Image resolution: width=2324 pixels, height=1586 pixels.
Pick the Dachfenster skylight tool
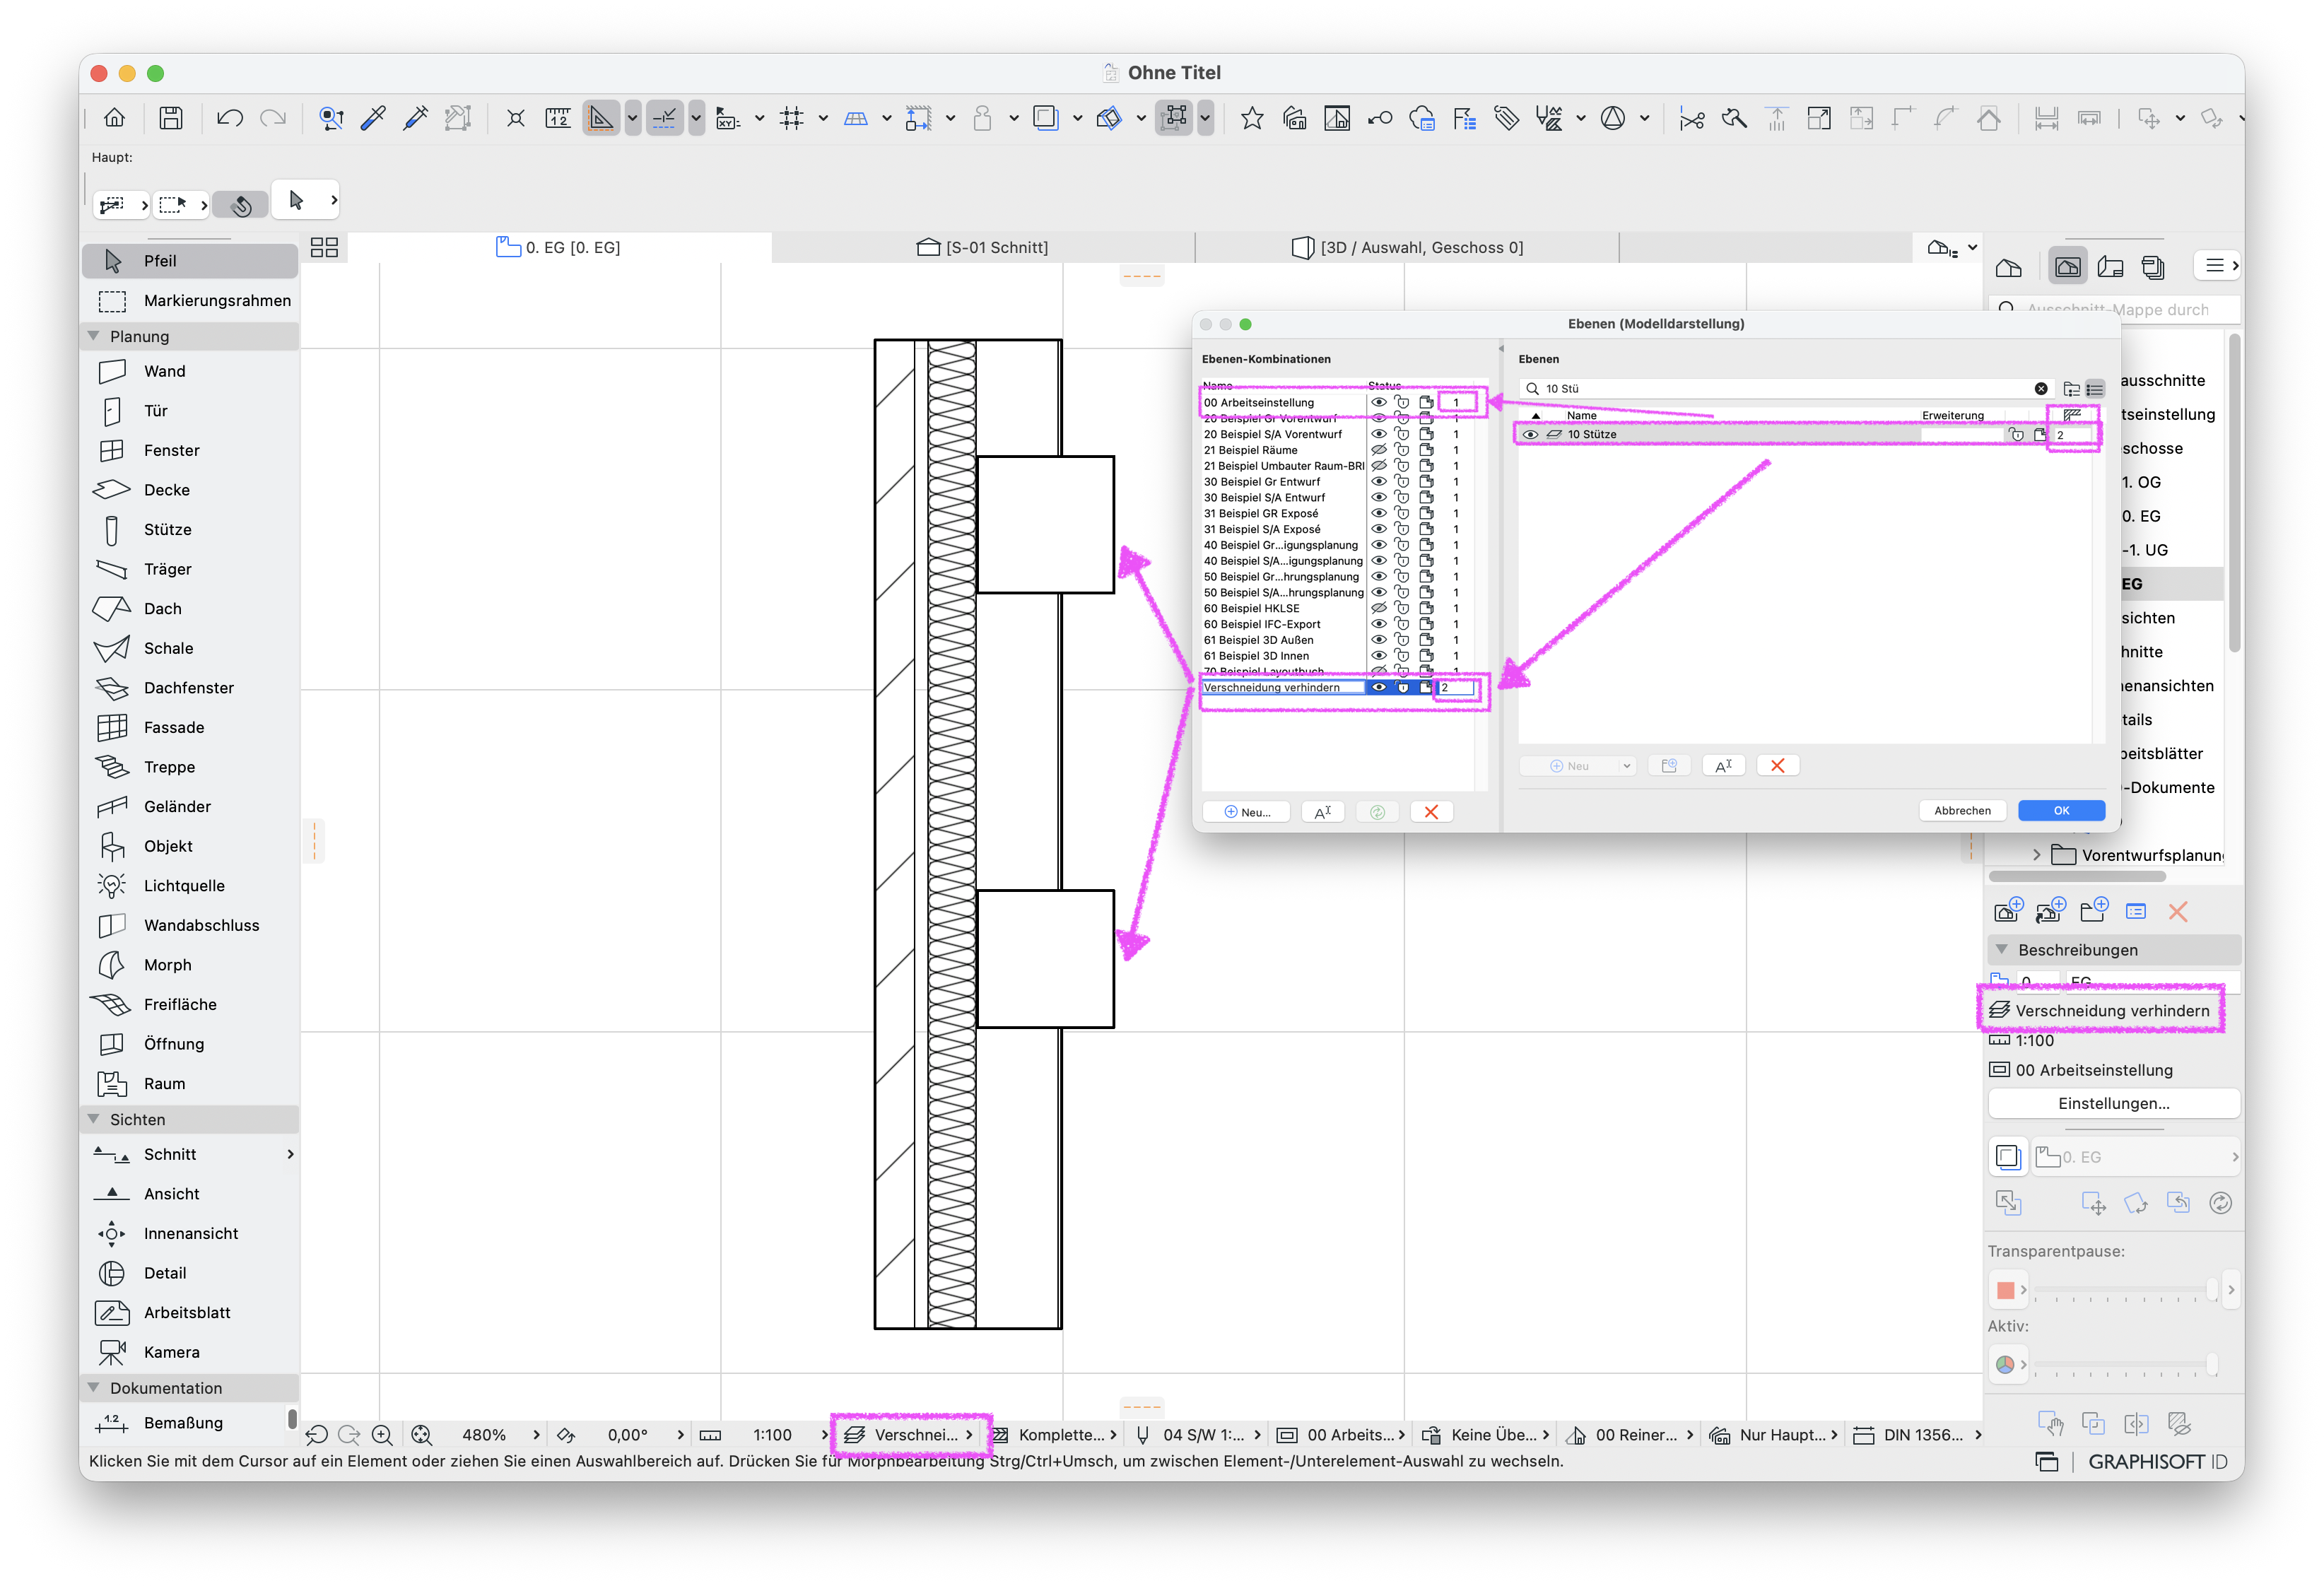point(190,688)
